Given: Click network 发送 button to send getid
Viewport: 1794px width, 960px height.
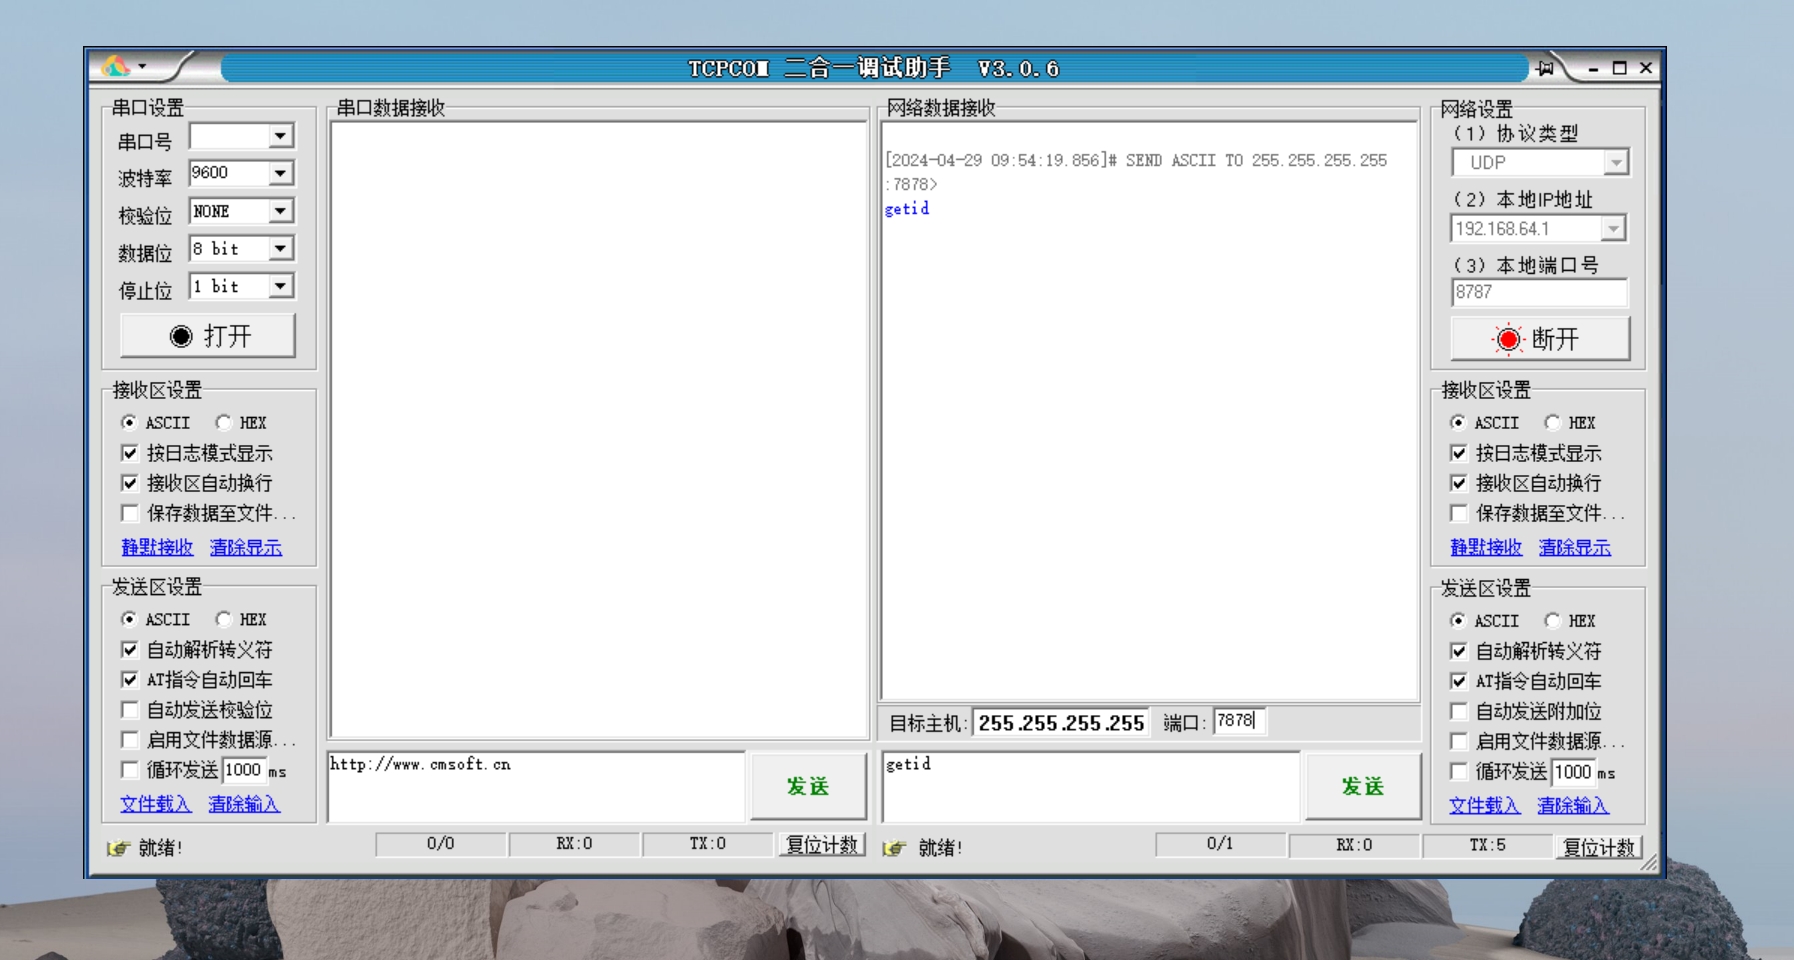Looking at the screenshot, I should (x=1362, y=787).
